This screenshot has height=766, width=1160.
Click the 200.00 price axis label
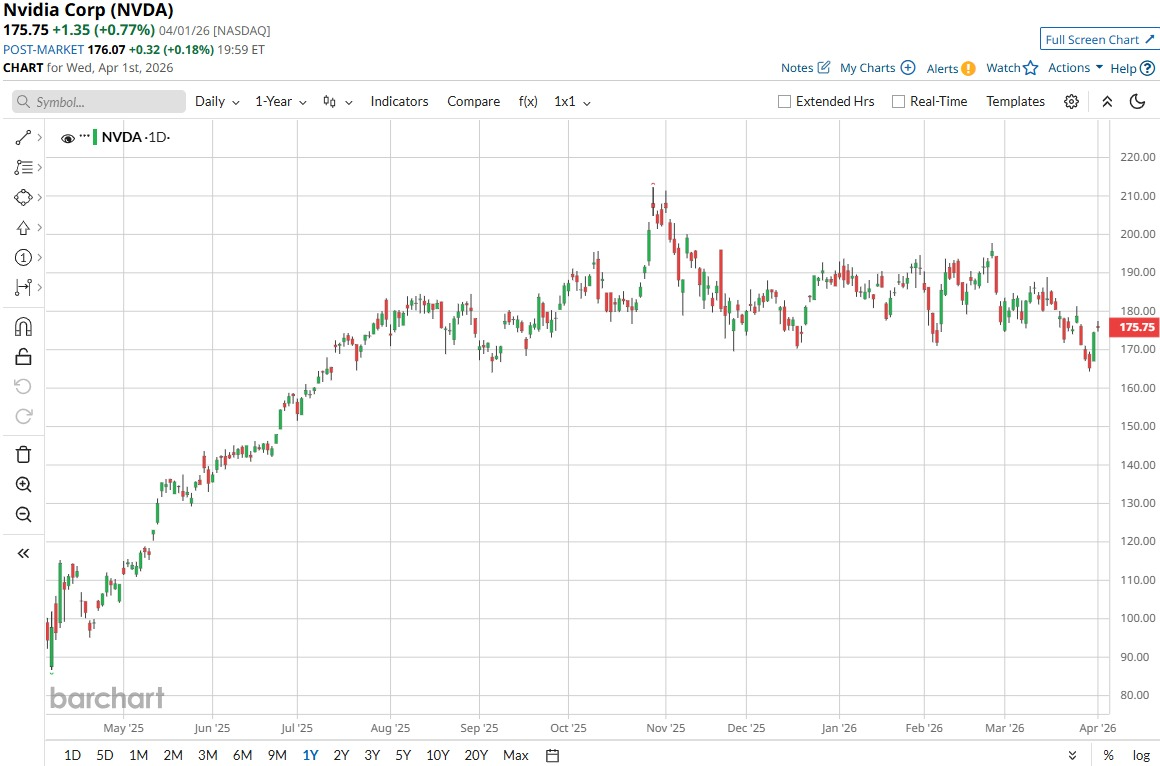click(1138, 234)
